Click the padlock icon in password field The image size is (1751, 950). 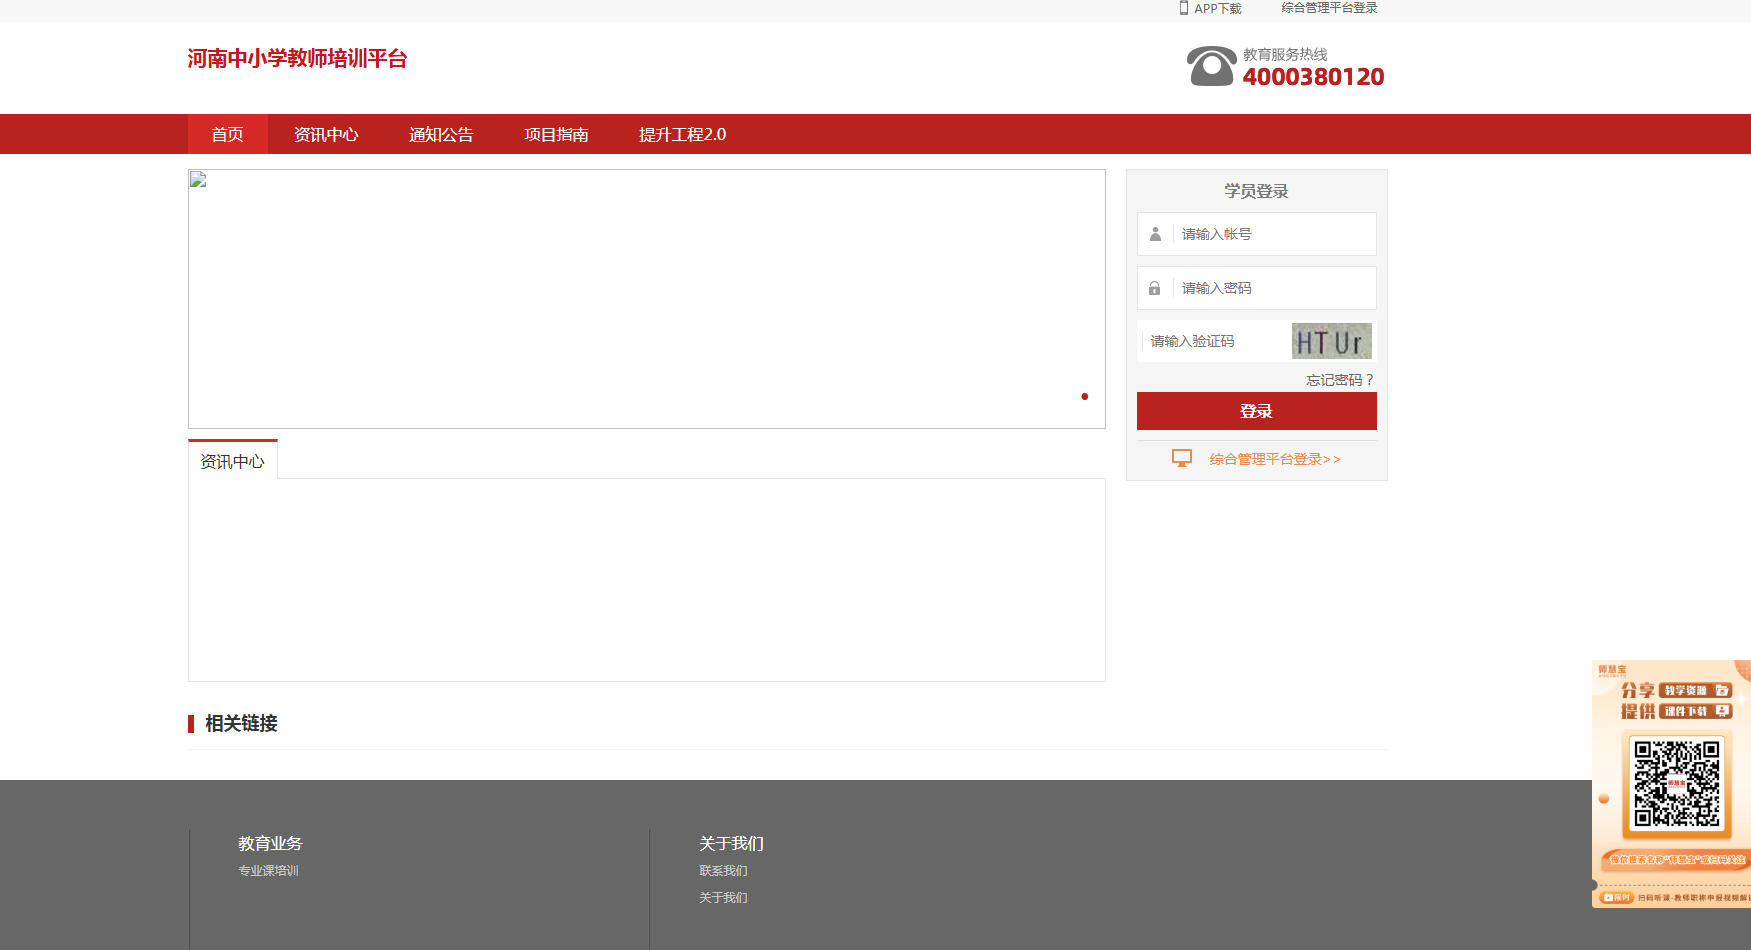tap(1155, 288)
